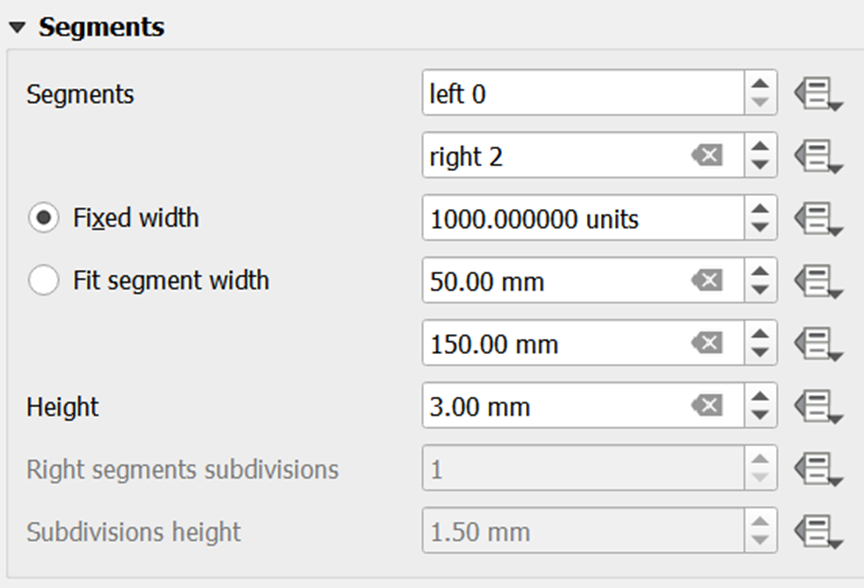The image size is (864, 588).
Task: Open data-defined override for left segments
Action: click(816, 94)
